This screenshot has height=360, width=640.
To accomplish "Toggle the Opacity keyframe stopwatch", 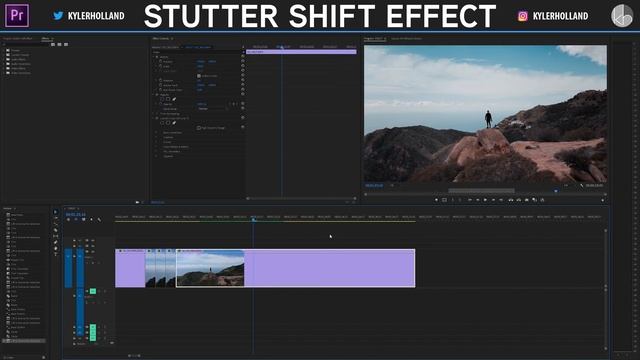I will [x=160, y=104].
